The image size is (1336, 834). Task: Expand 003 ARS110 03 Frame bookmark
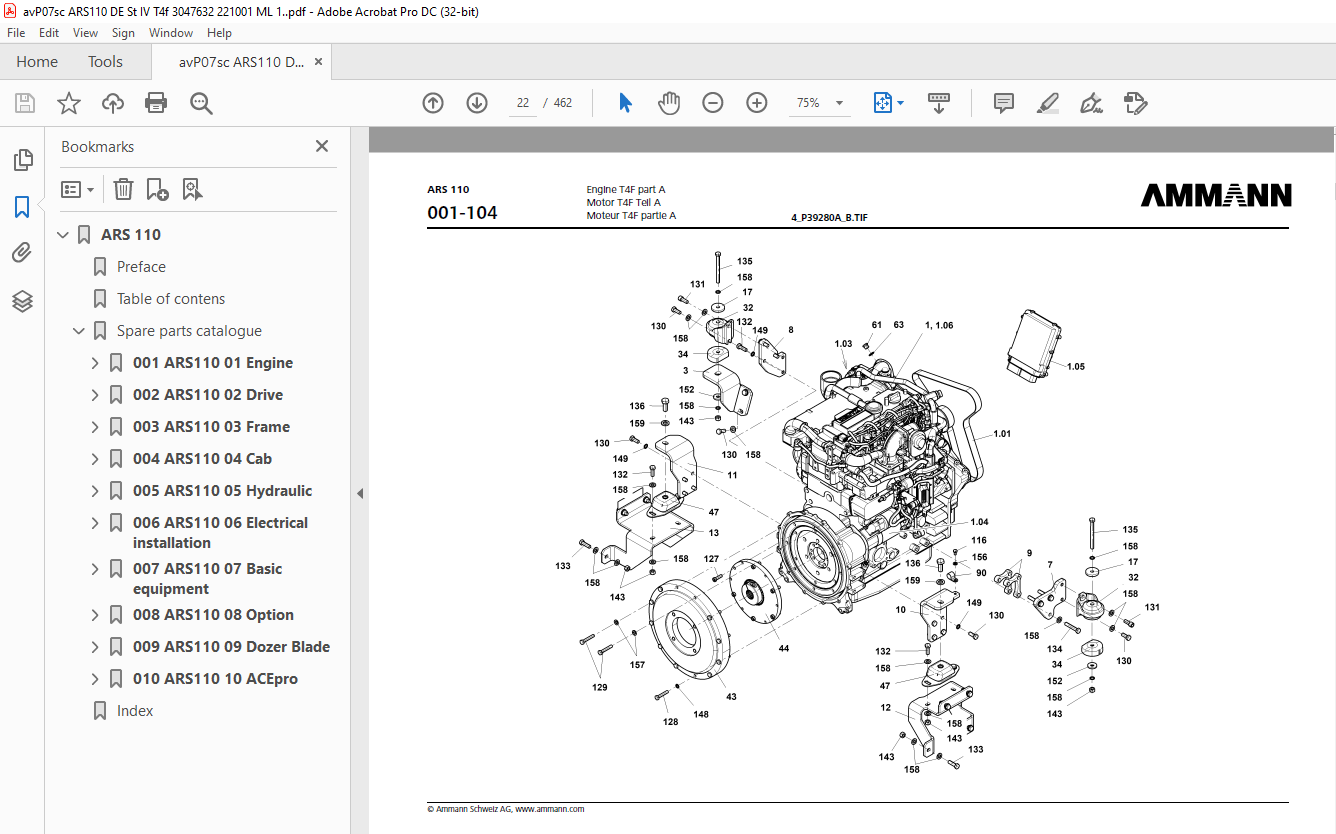96,427
